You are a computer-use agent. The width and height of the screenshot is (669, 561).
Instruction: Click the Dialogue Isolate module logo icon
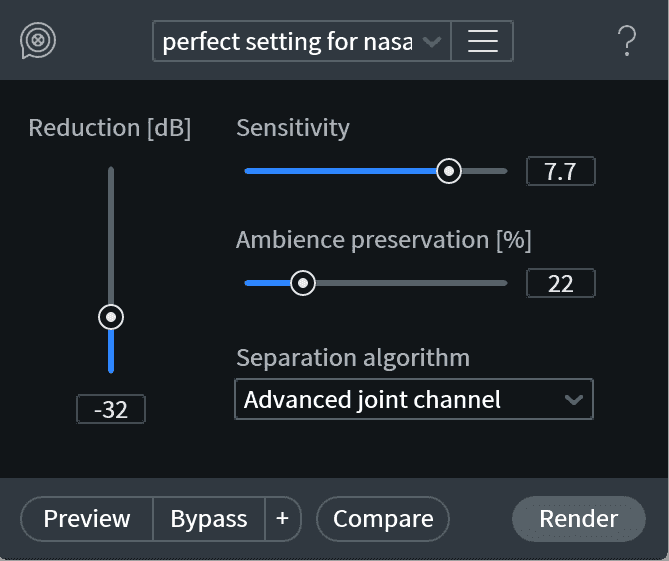(x=38, y=41)
